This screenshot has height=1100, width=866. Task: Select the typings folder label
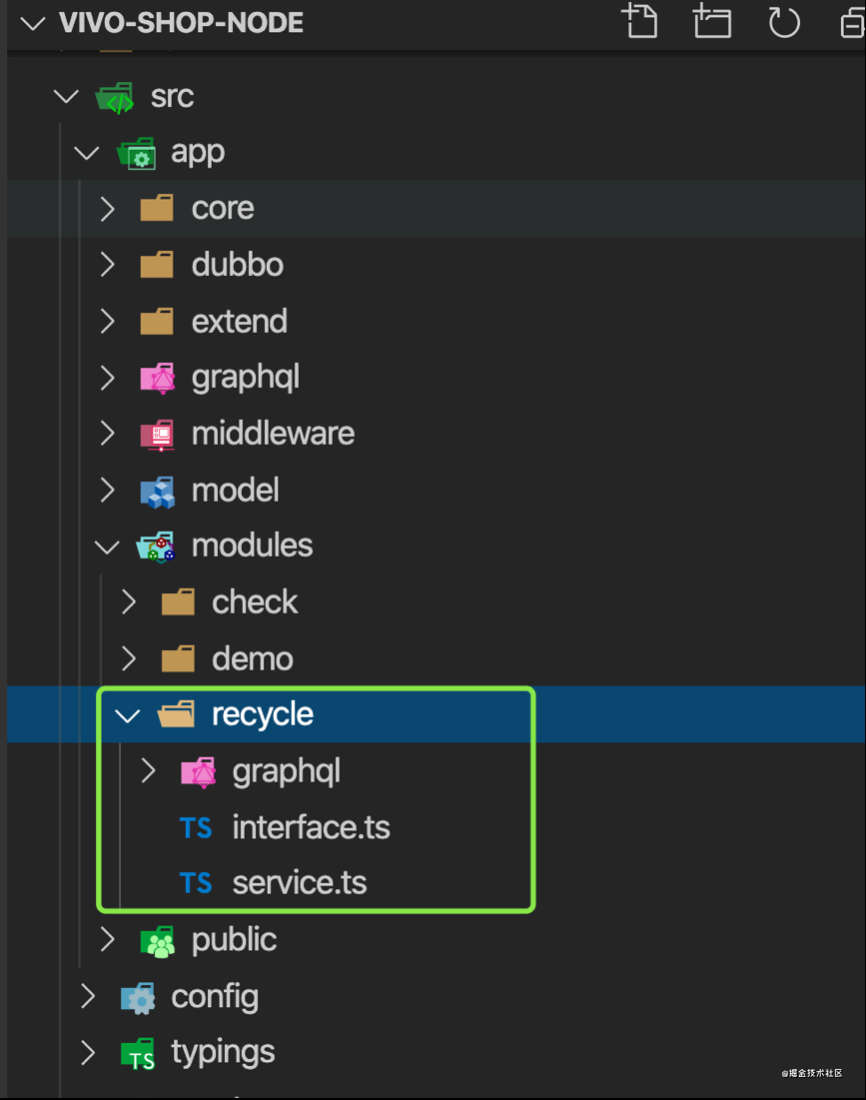click(223, 1053)
